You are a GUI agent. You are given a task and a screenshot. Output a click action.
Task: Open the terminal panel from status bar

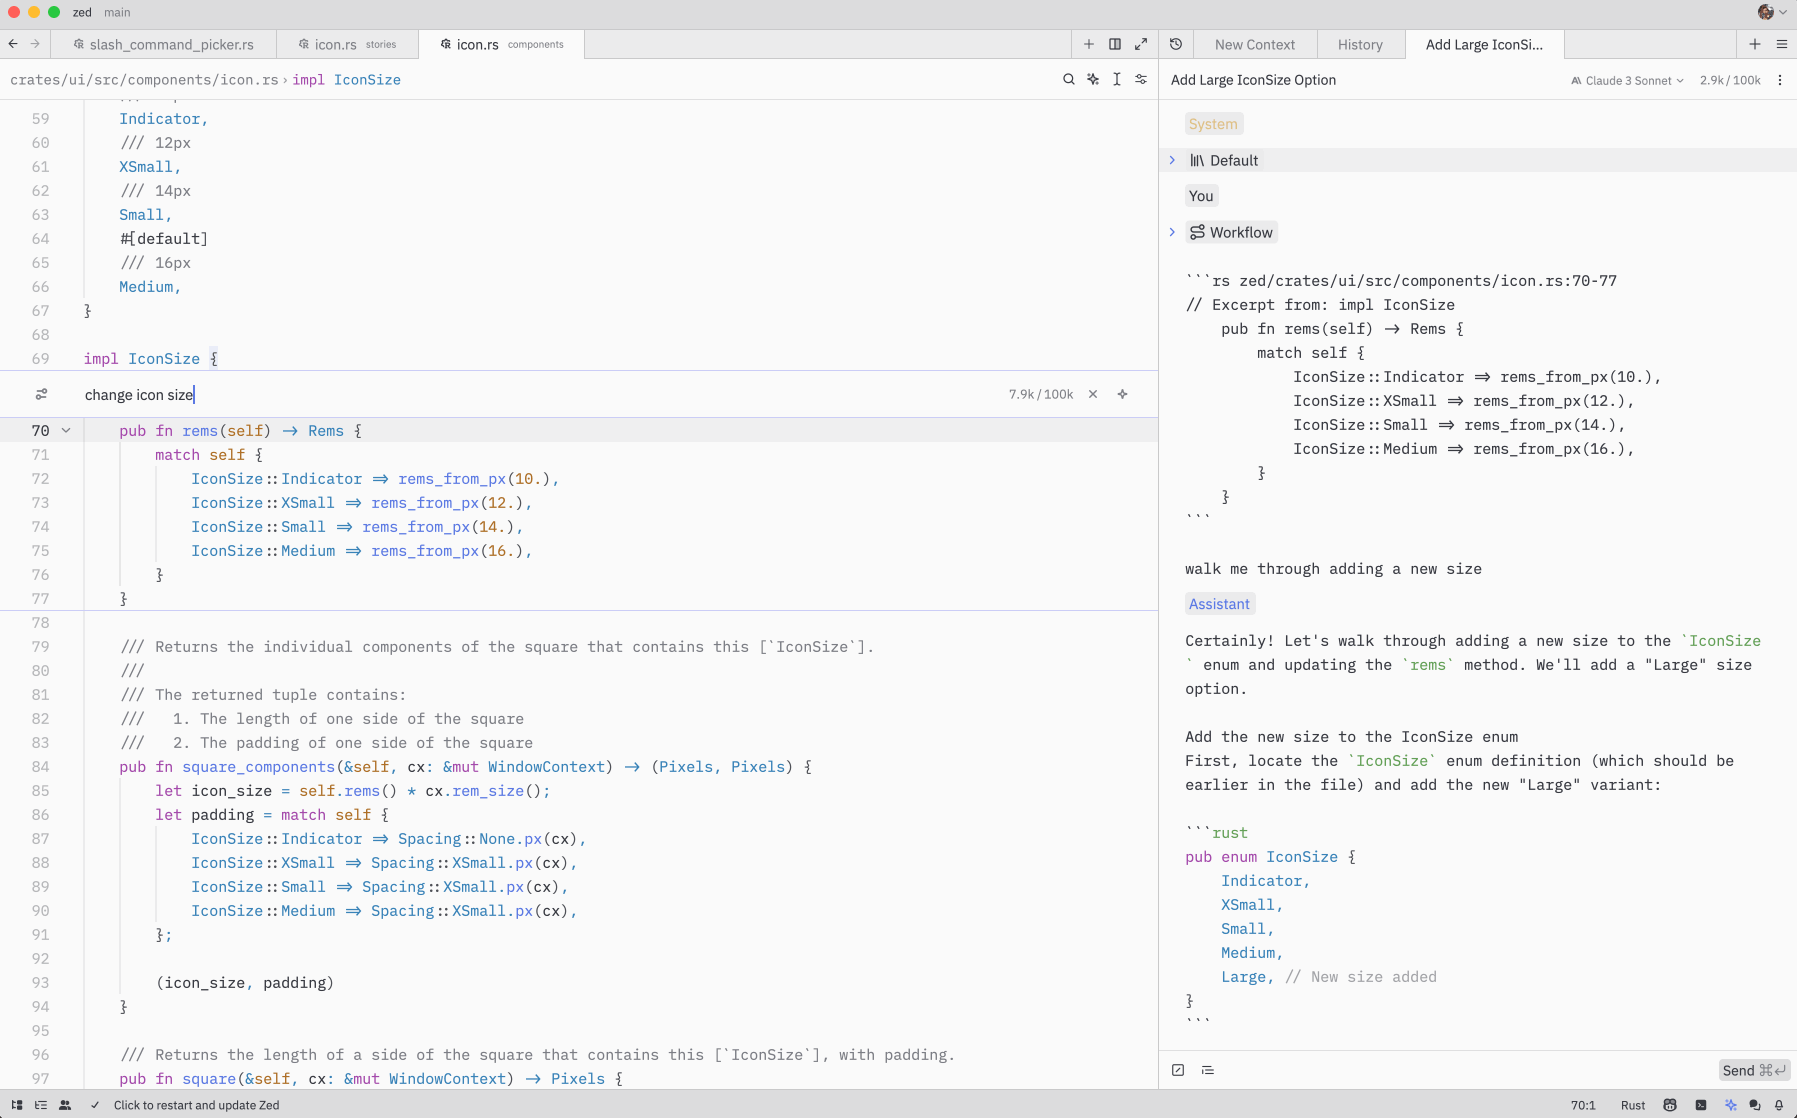tap(1701, 1105)
